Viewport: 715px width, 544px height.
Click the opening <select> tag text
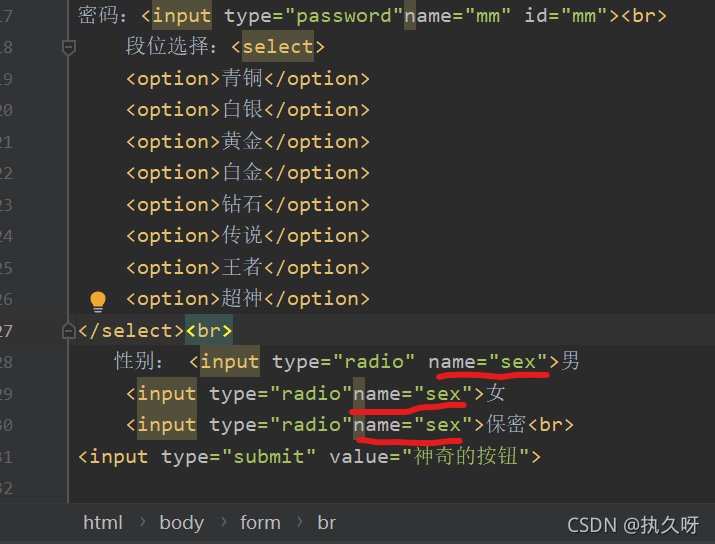(x=278, y=47)
